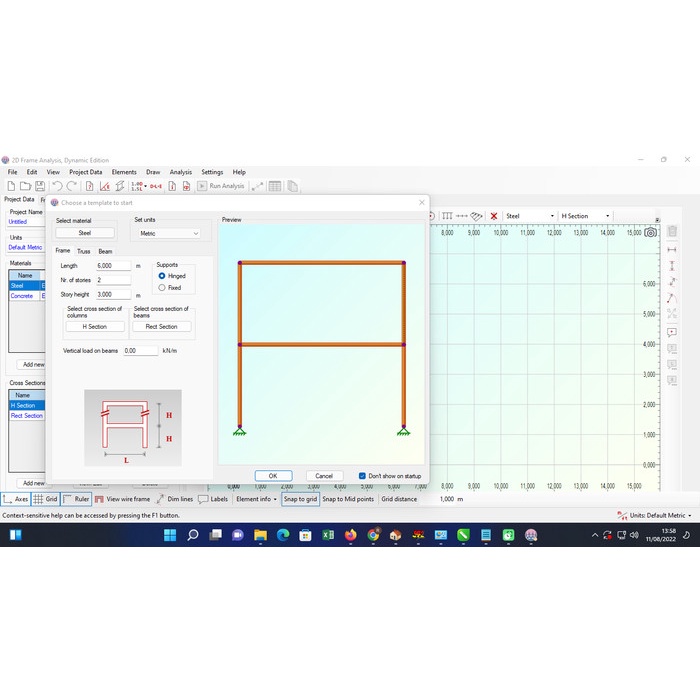Image resolution: width=700 pixels, height=700 pixels.
Task: Open File Explorer from the taskbar
Action: [260, 535]
